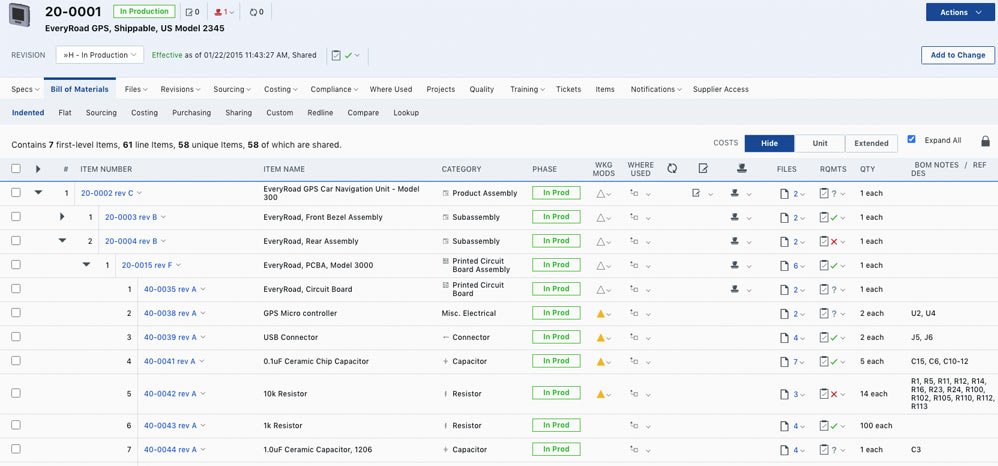Click the where used icon for 20-0003
The width and height of the screenshot is (998, 466).
[x=634, y=218]
